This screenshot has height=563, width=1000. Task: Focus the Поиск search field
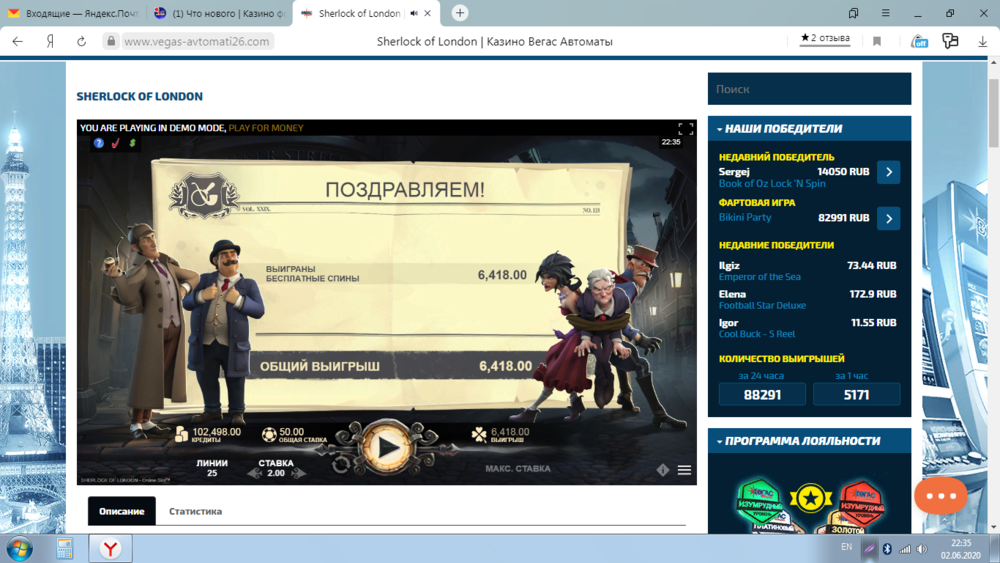click(809, 89)
